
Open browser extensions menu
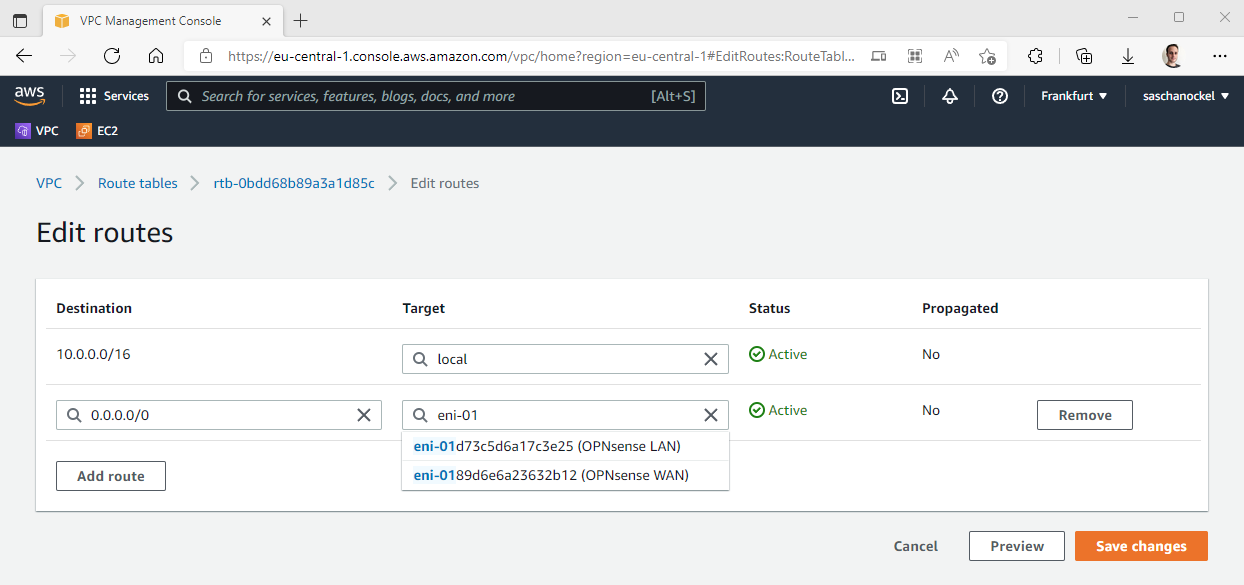[1036, 57]
